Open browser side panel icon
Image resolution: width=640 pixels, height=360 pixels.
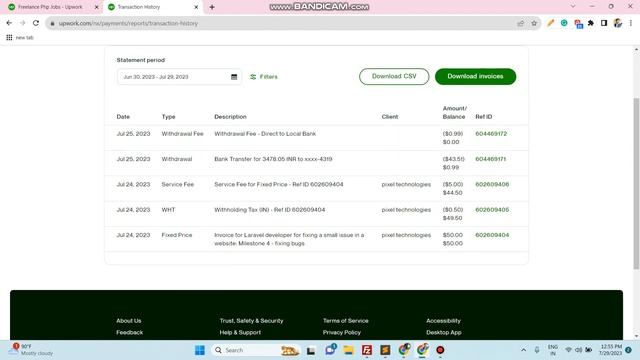604,23
